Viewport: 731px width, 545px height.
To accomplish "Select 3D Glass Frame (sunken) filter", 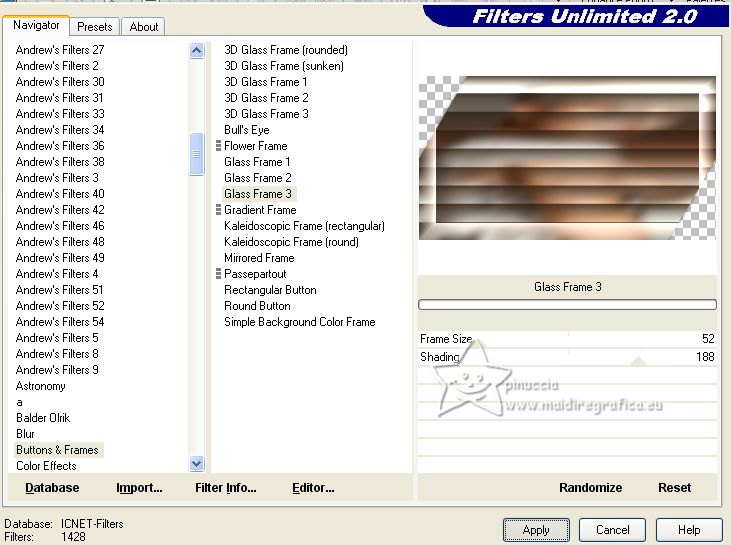I will (x=284, y=66).
